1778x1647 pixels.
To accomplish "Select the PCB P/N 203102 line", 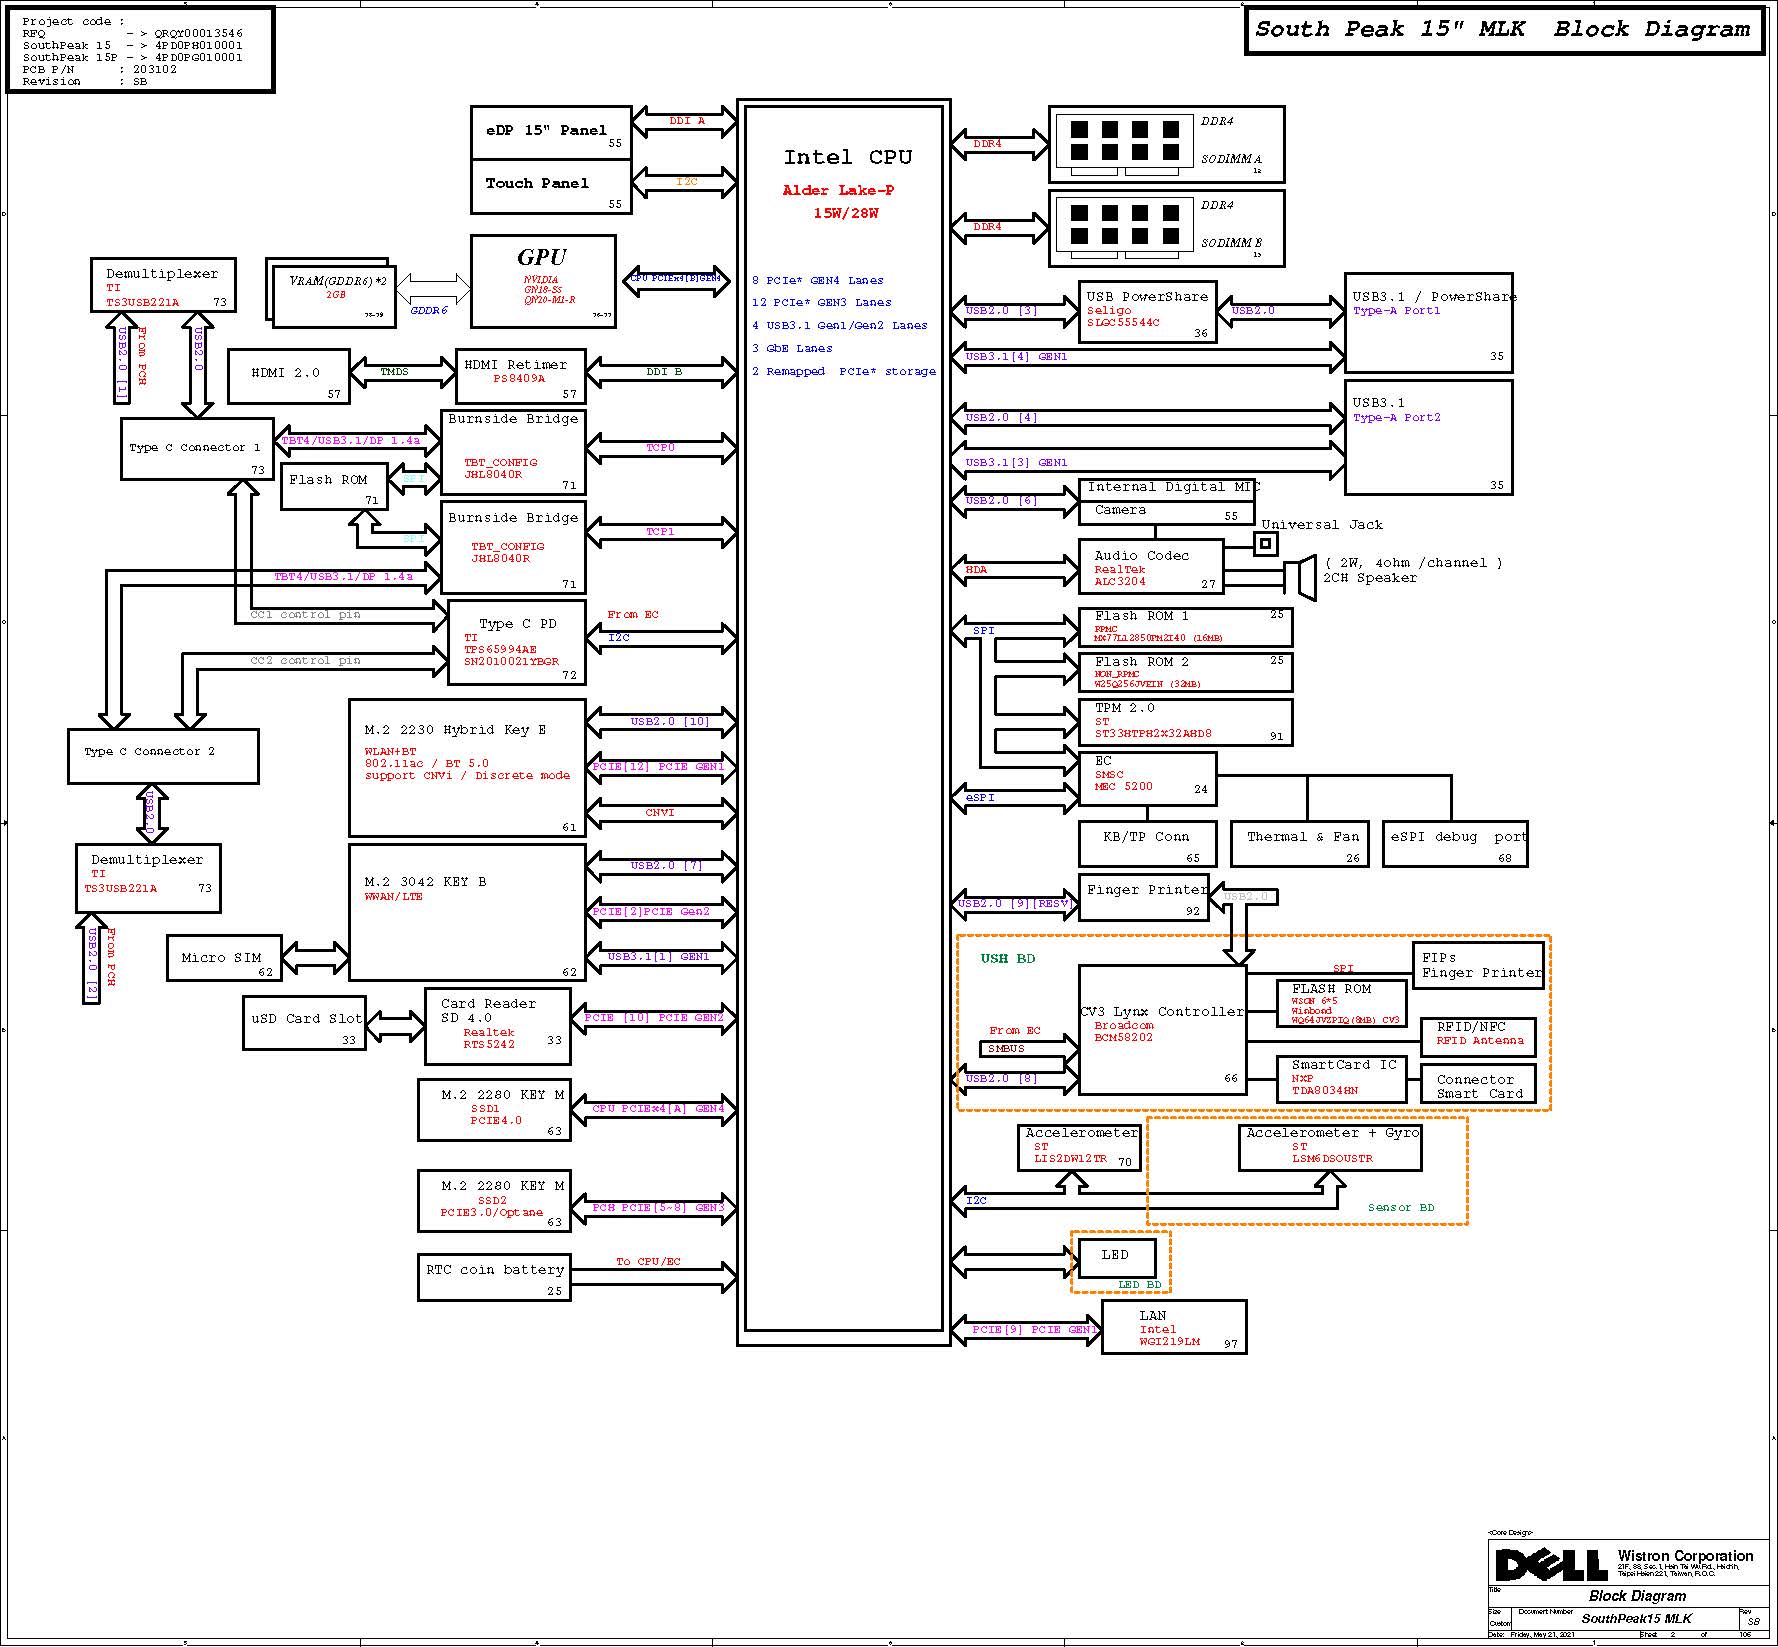I will 99,70.
